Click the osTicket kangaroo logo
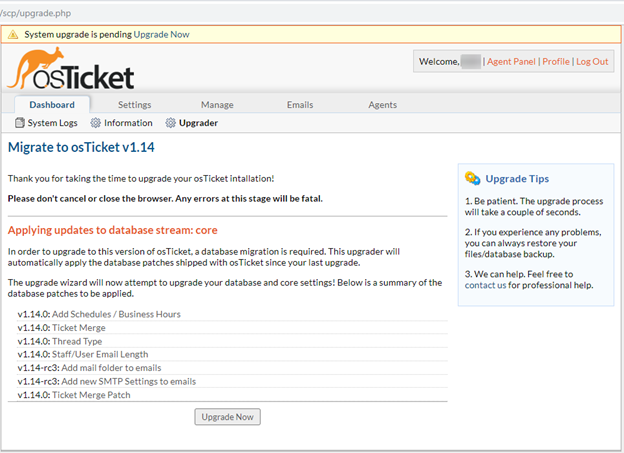The image size is (624, 453). 70,70
